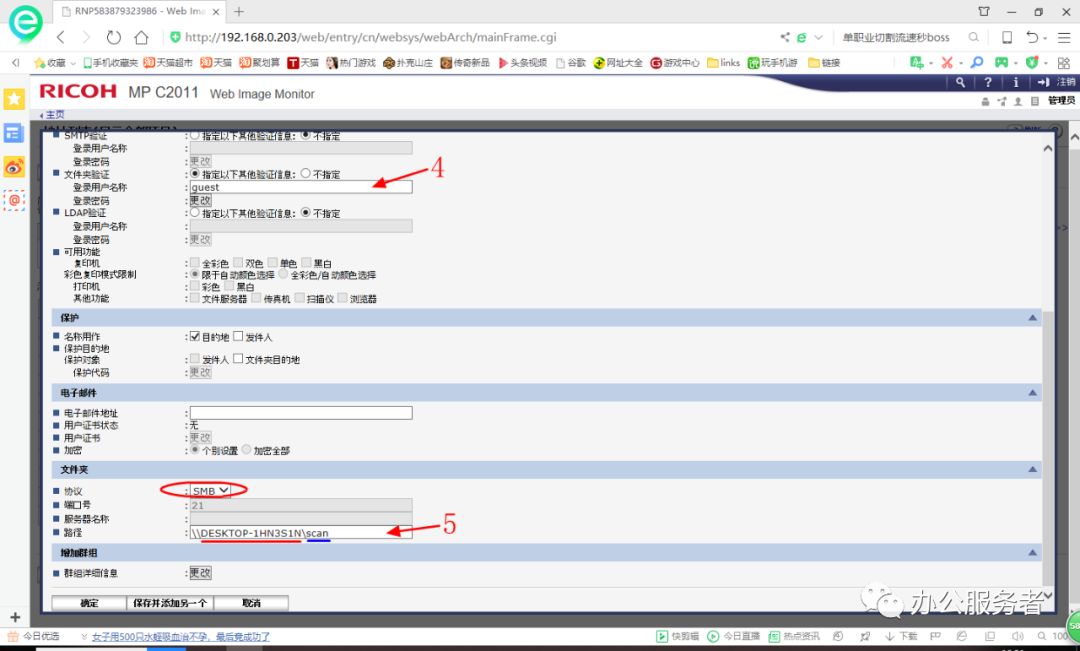Click the 路径 path input field
Screen dimensions: 1080x651
pos(301,533)
